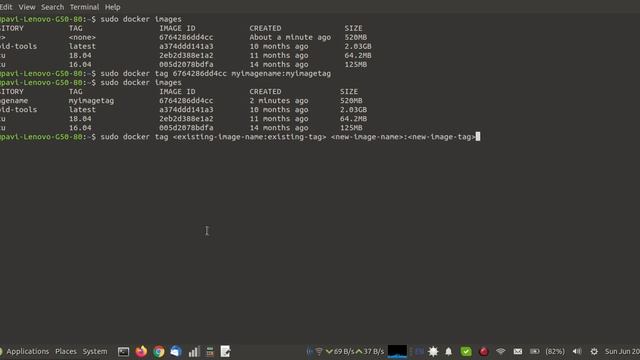The image size is (640, 360).
Task: Place cursor at end of the docker tag command
Action: pos(478,137)
